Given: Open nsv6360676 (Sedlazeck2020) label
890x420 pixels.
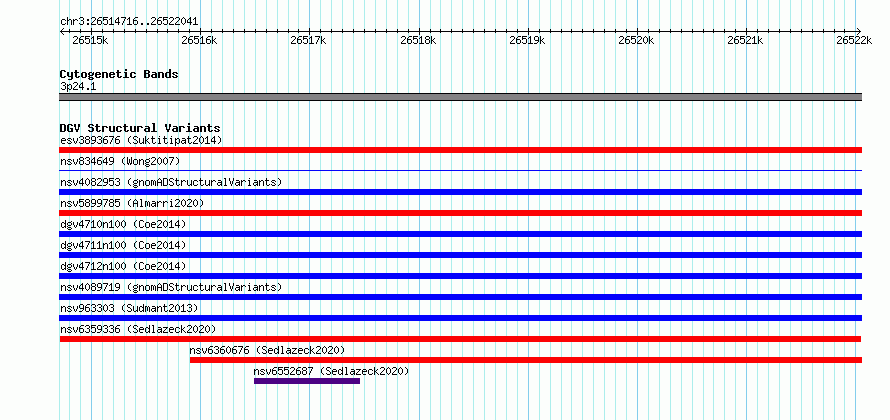Looking at the screenshot, I should click(267, 350).
